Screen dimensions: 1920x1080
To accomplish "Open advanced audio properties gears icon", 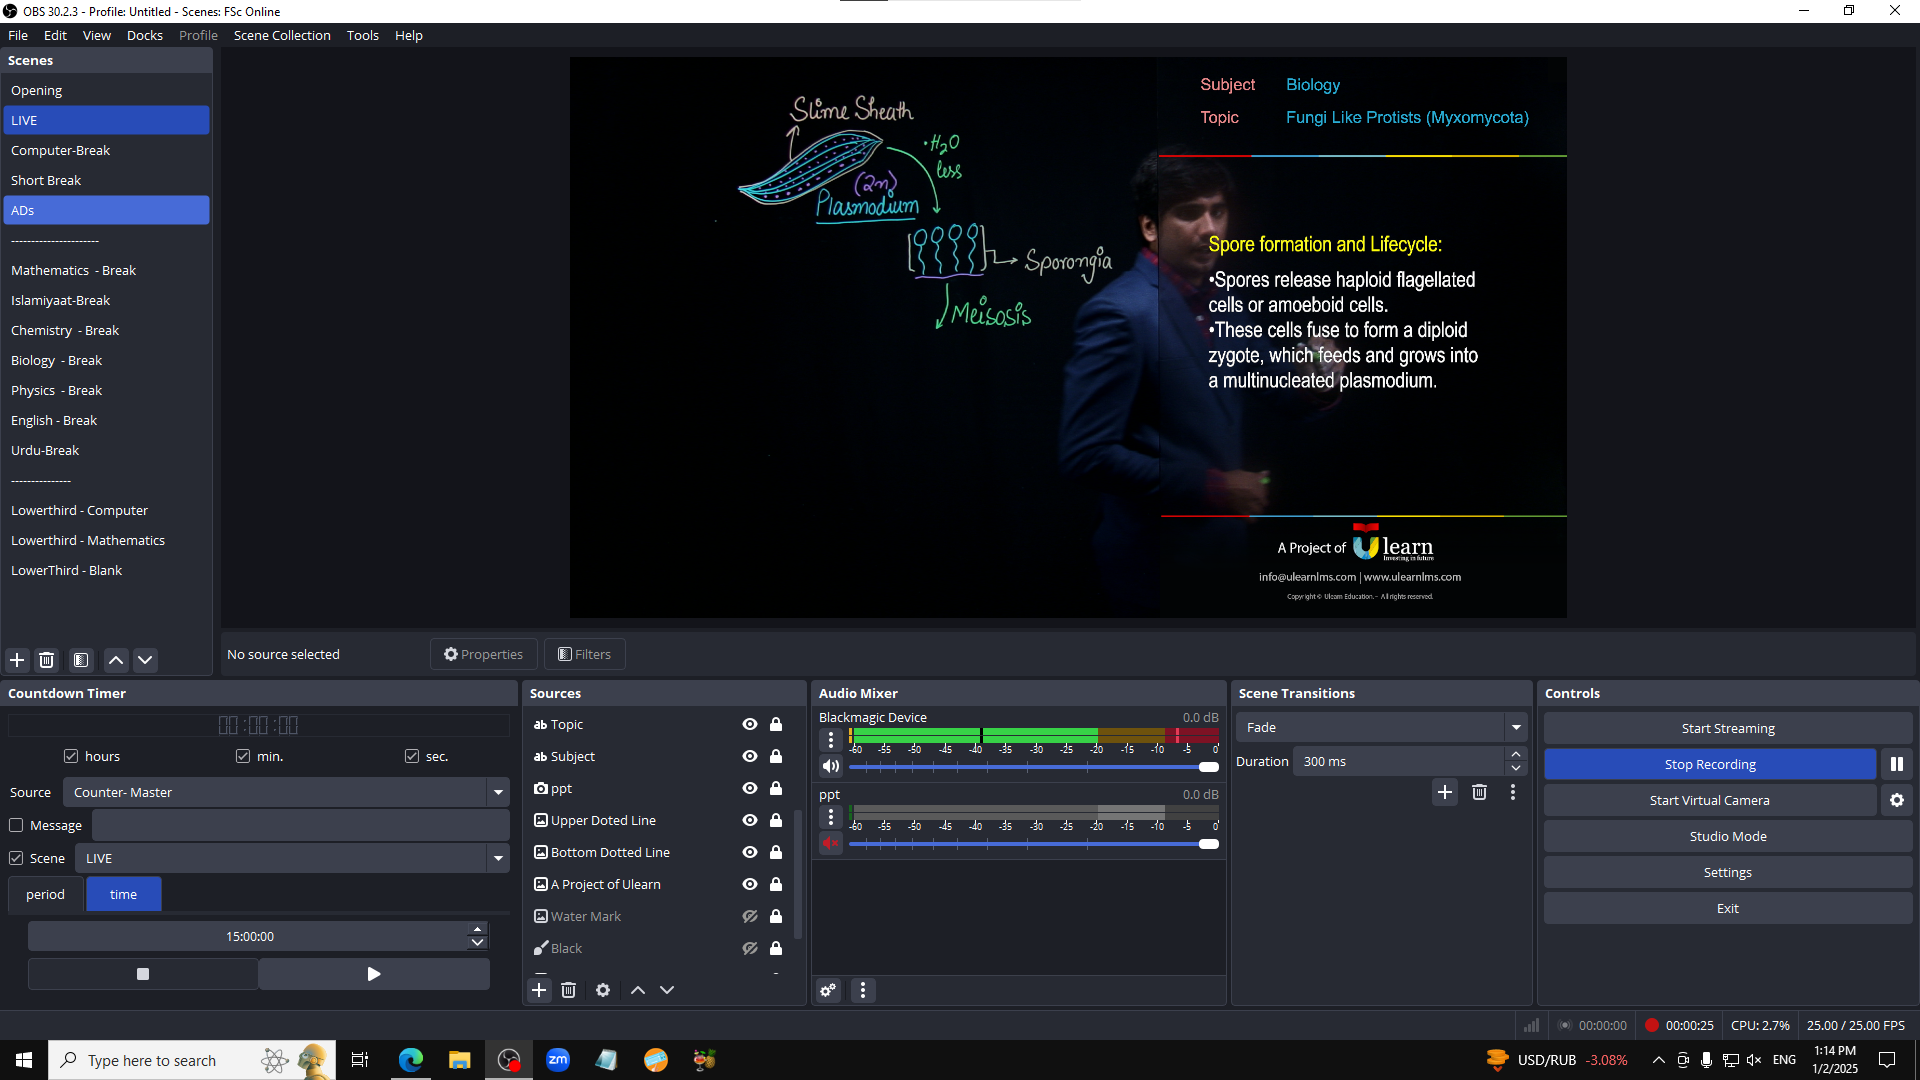I will tap(829, 990).
